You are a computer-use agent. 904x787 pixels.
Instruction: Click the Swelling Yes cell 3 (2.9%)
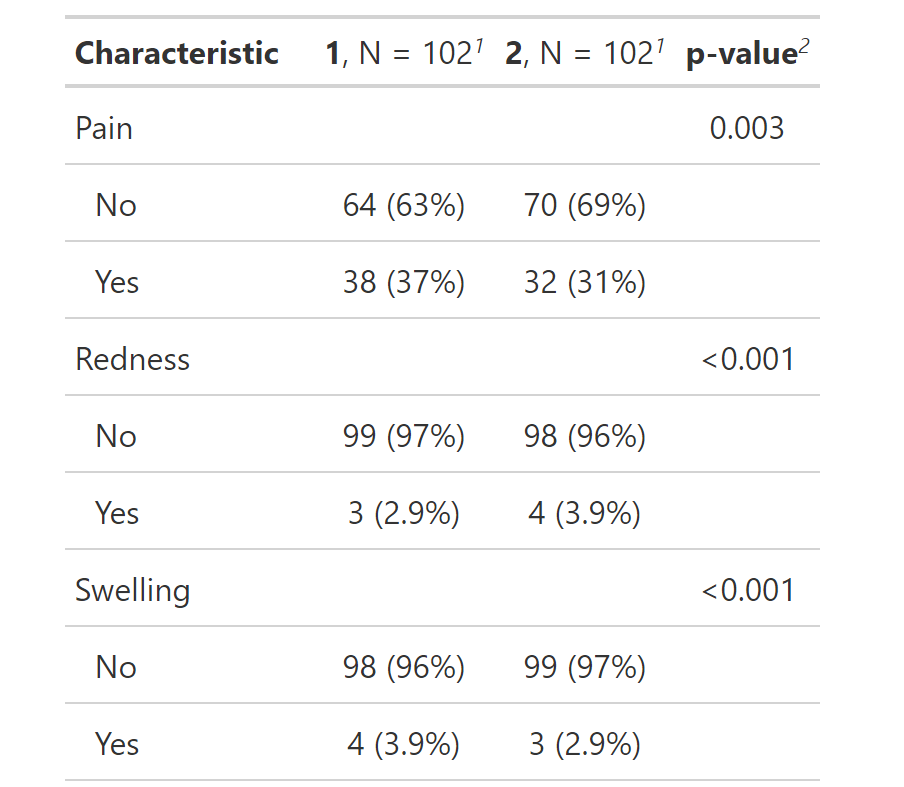(x=585, y=744)
